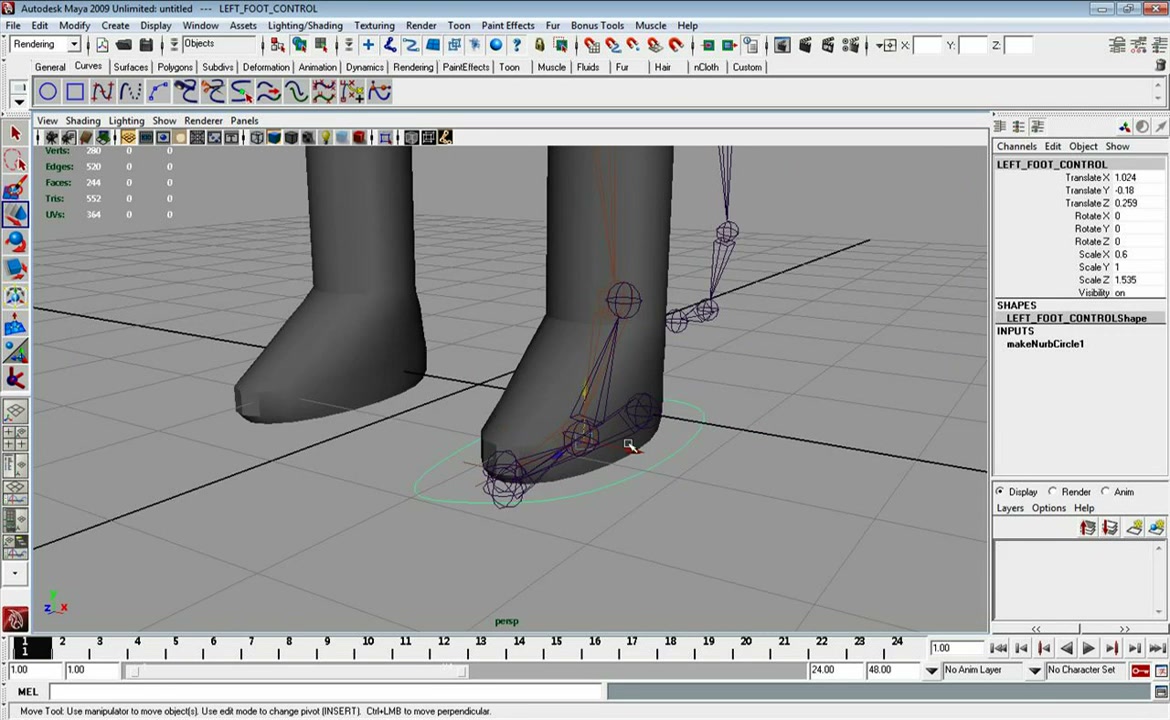Click the create new layer icon
Viewport: 1170px width, 720px height.
click(1134, 528)
